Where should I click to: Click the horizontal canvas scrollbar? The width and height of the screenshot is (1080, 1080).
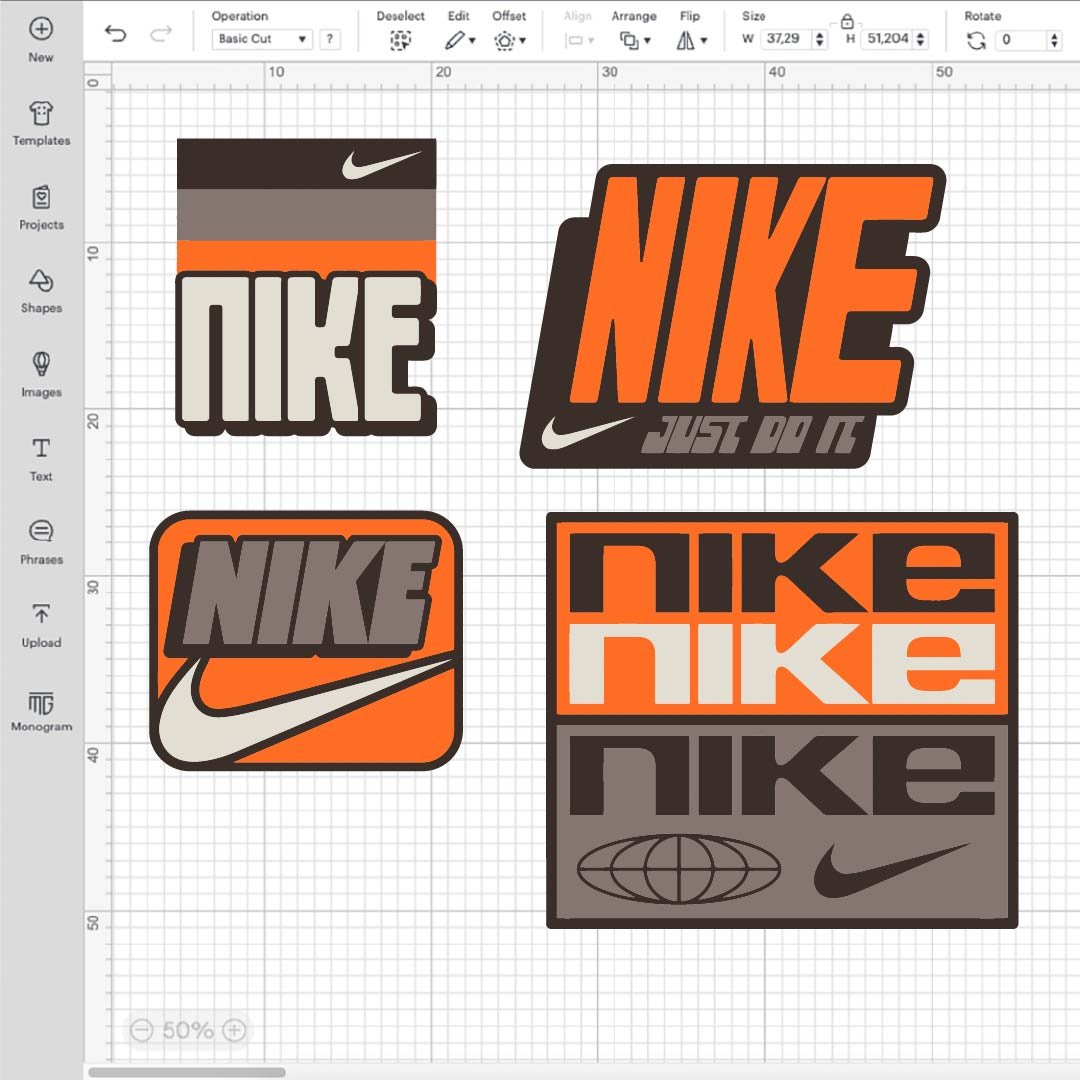[x=187, y=1072]
